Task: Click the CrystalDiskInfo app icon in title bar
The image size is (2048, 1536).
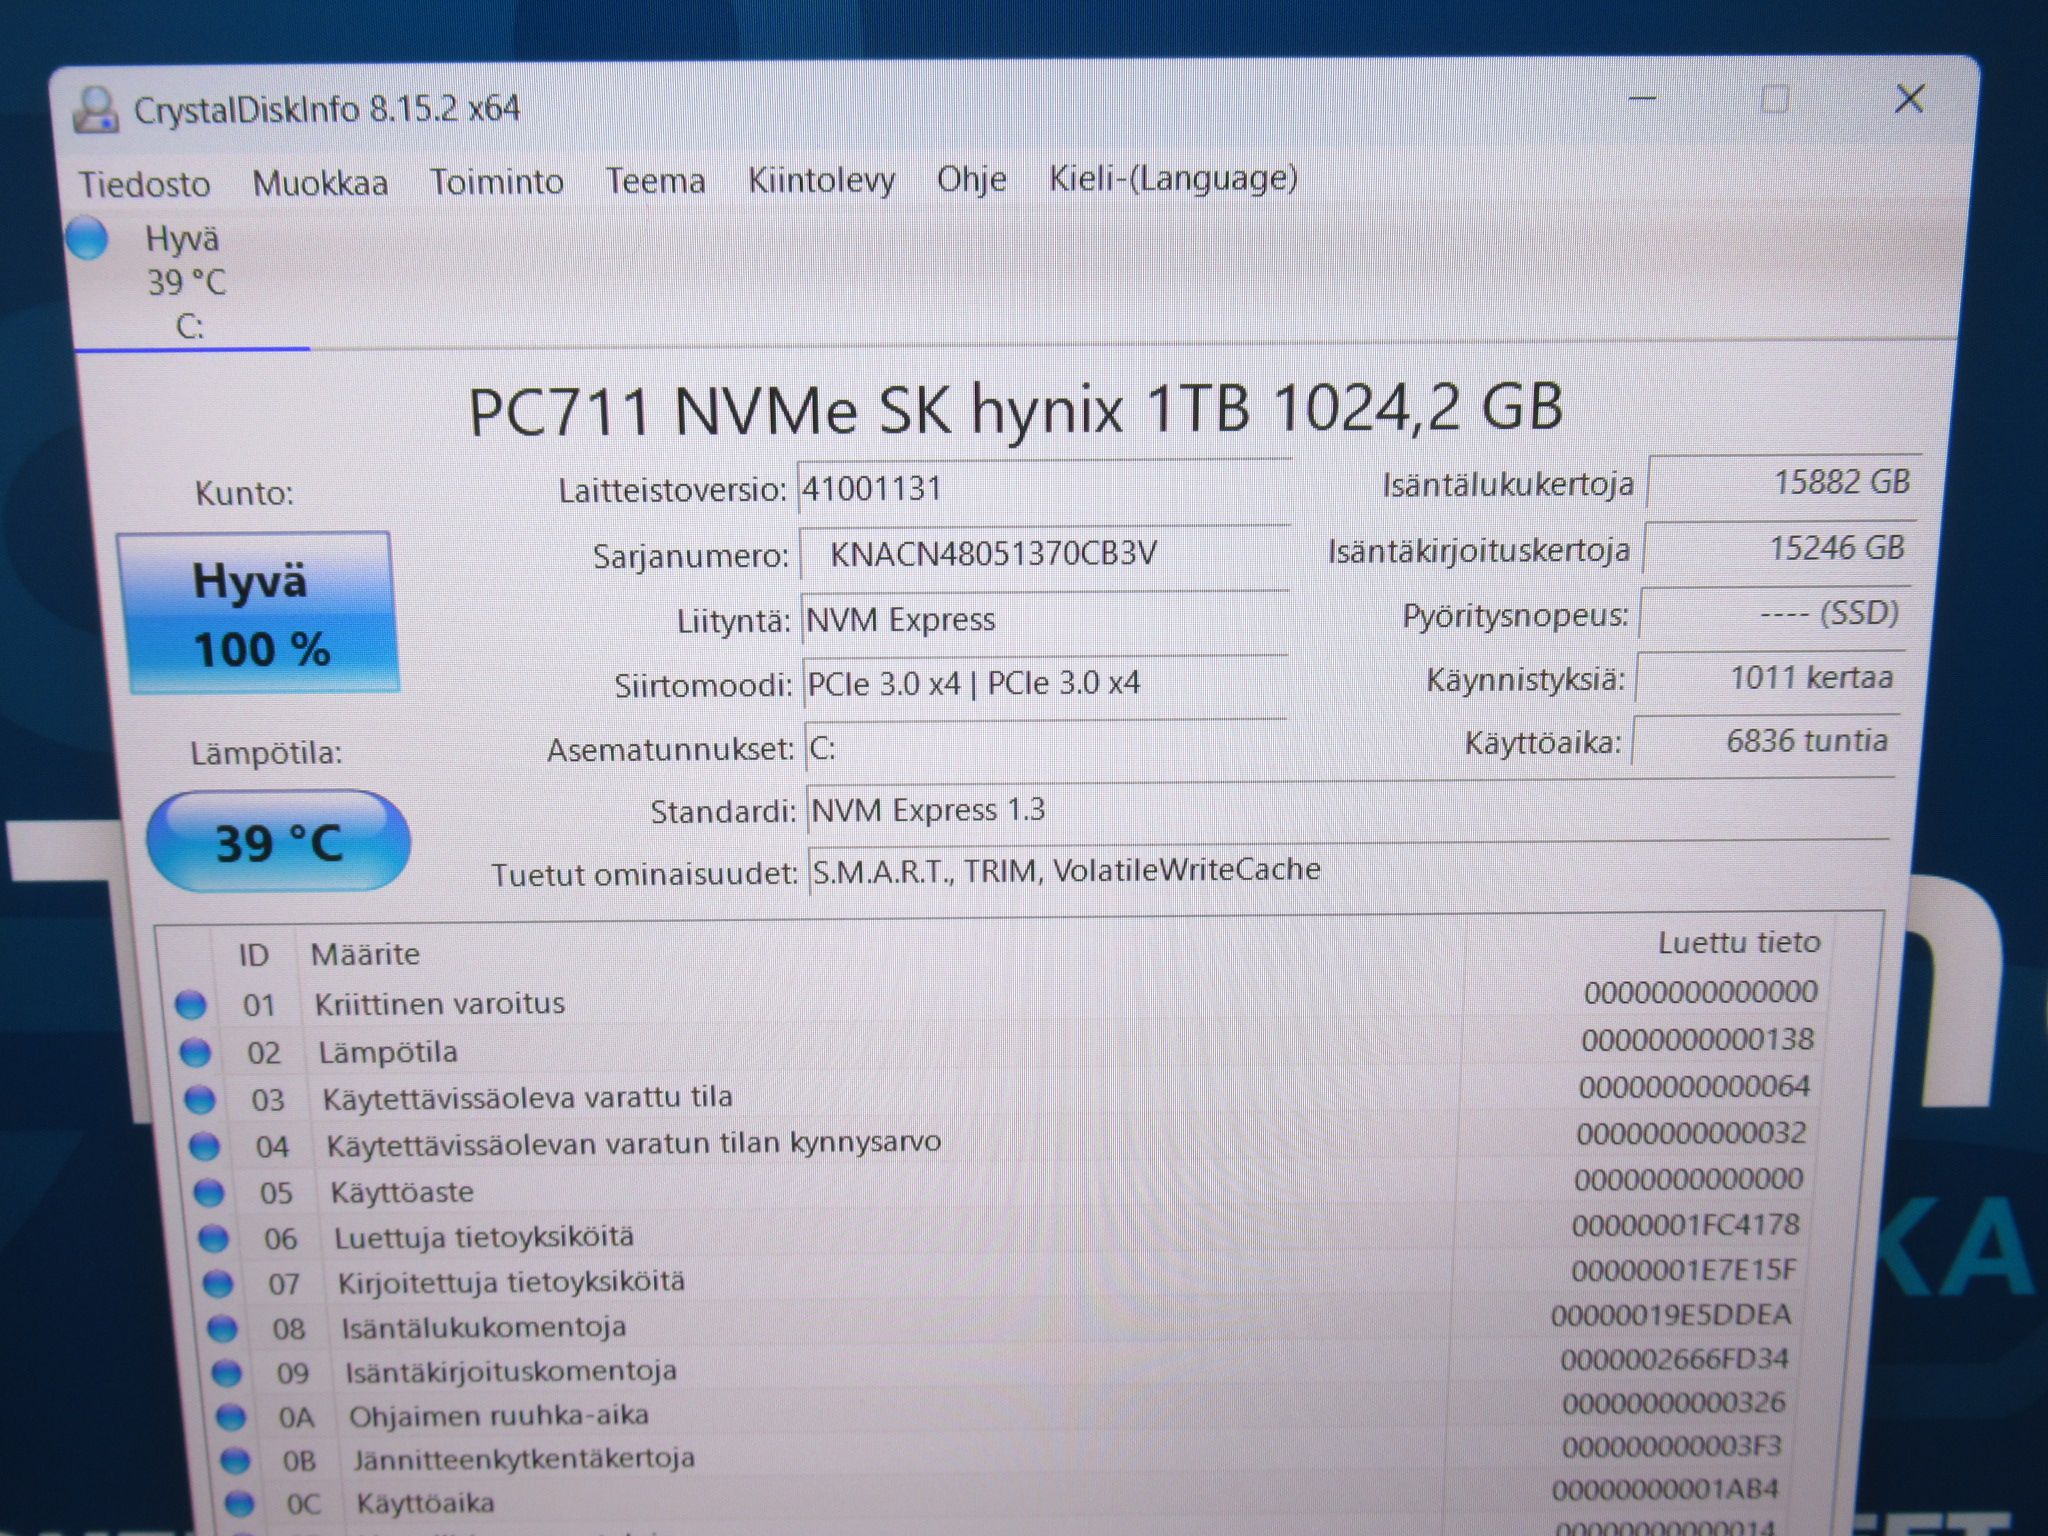Action: [95, 110]
